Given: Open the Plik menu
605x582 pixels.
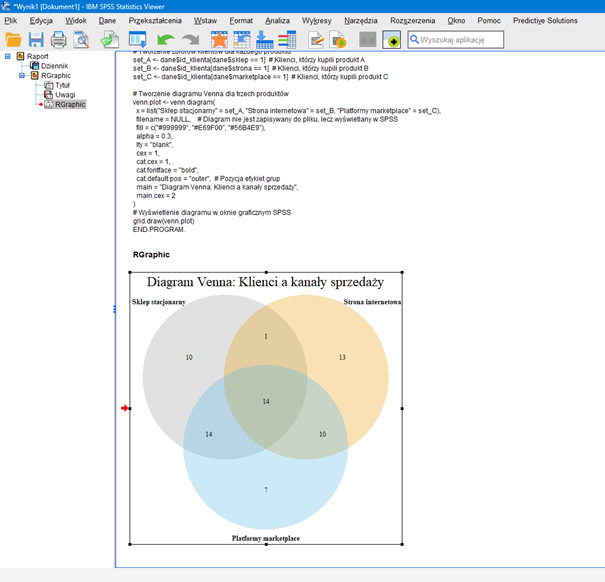Looking at the screenshot, I should pyautogui.click(x=11, y=20).
